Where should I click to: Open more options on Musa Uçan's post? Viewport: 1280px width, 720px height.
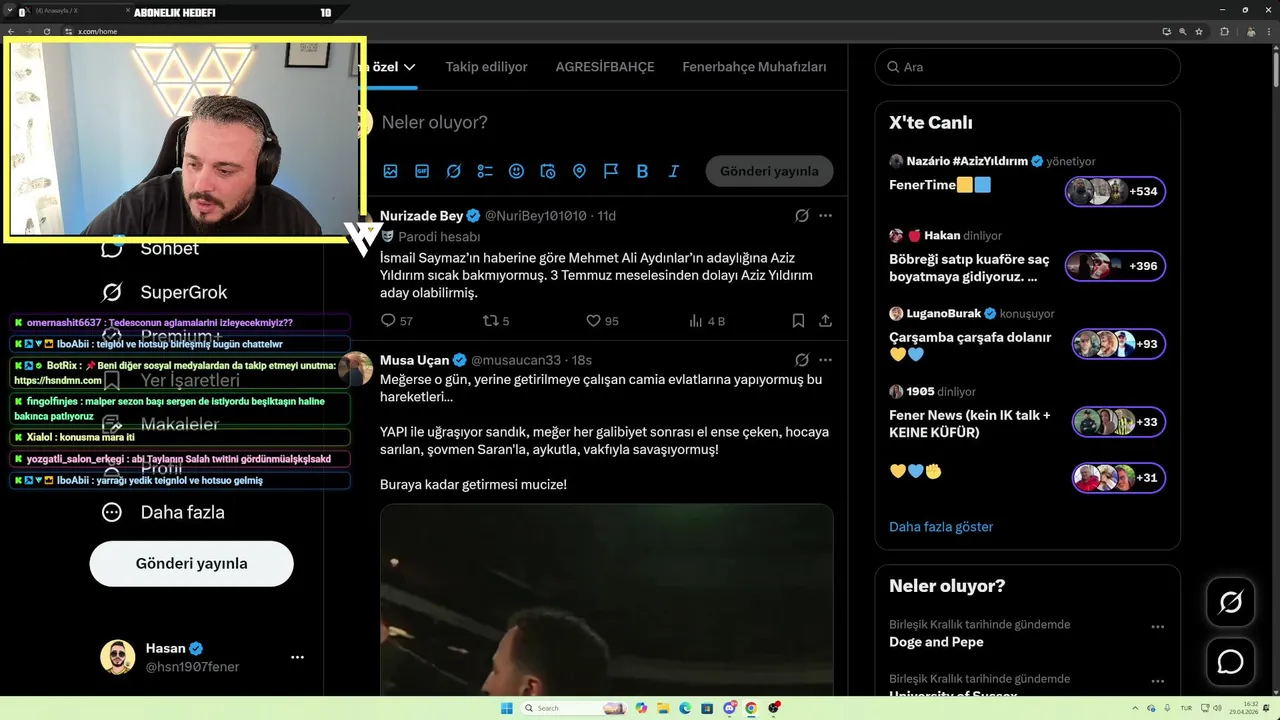point(825,360)
